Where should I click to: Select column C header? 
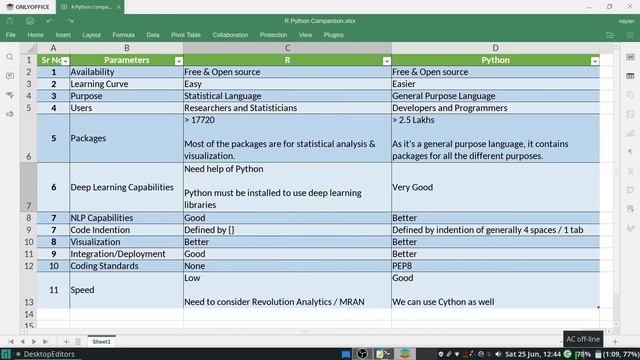click(x=287, y=48)
